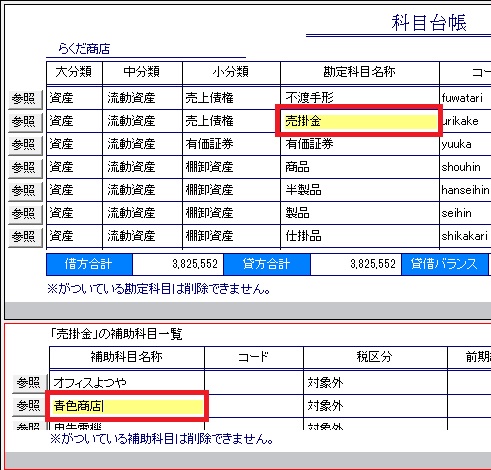Click 参照 button for 製品 row
This screenshot has width=491, height=470.
tap(25, 214)
